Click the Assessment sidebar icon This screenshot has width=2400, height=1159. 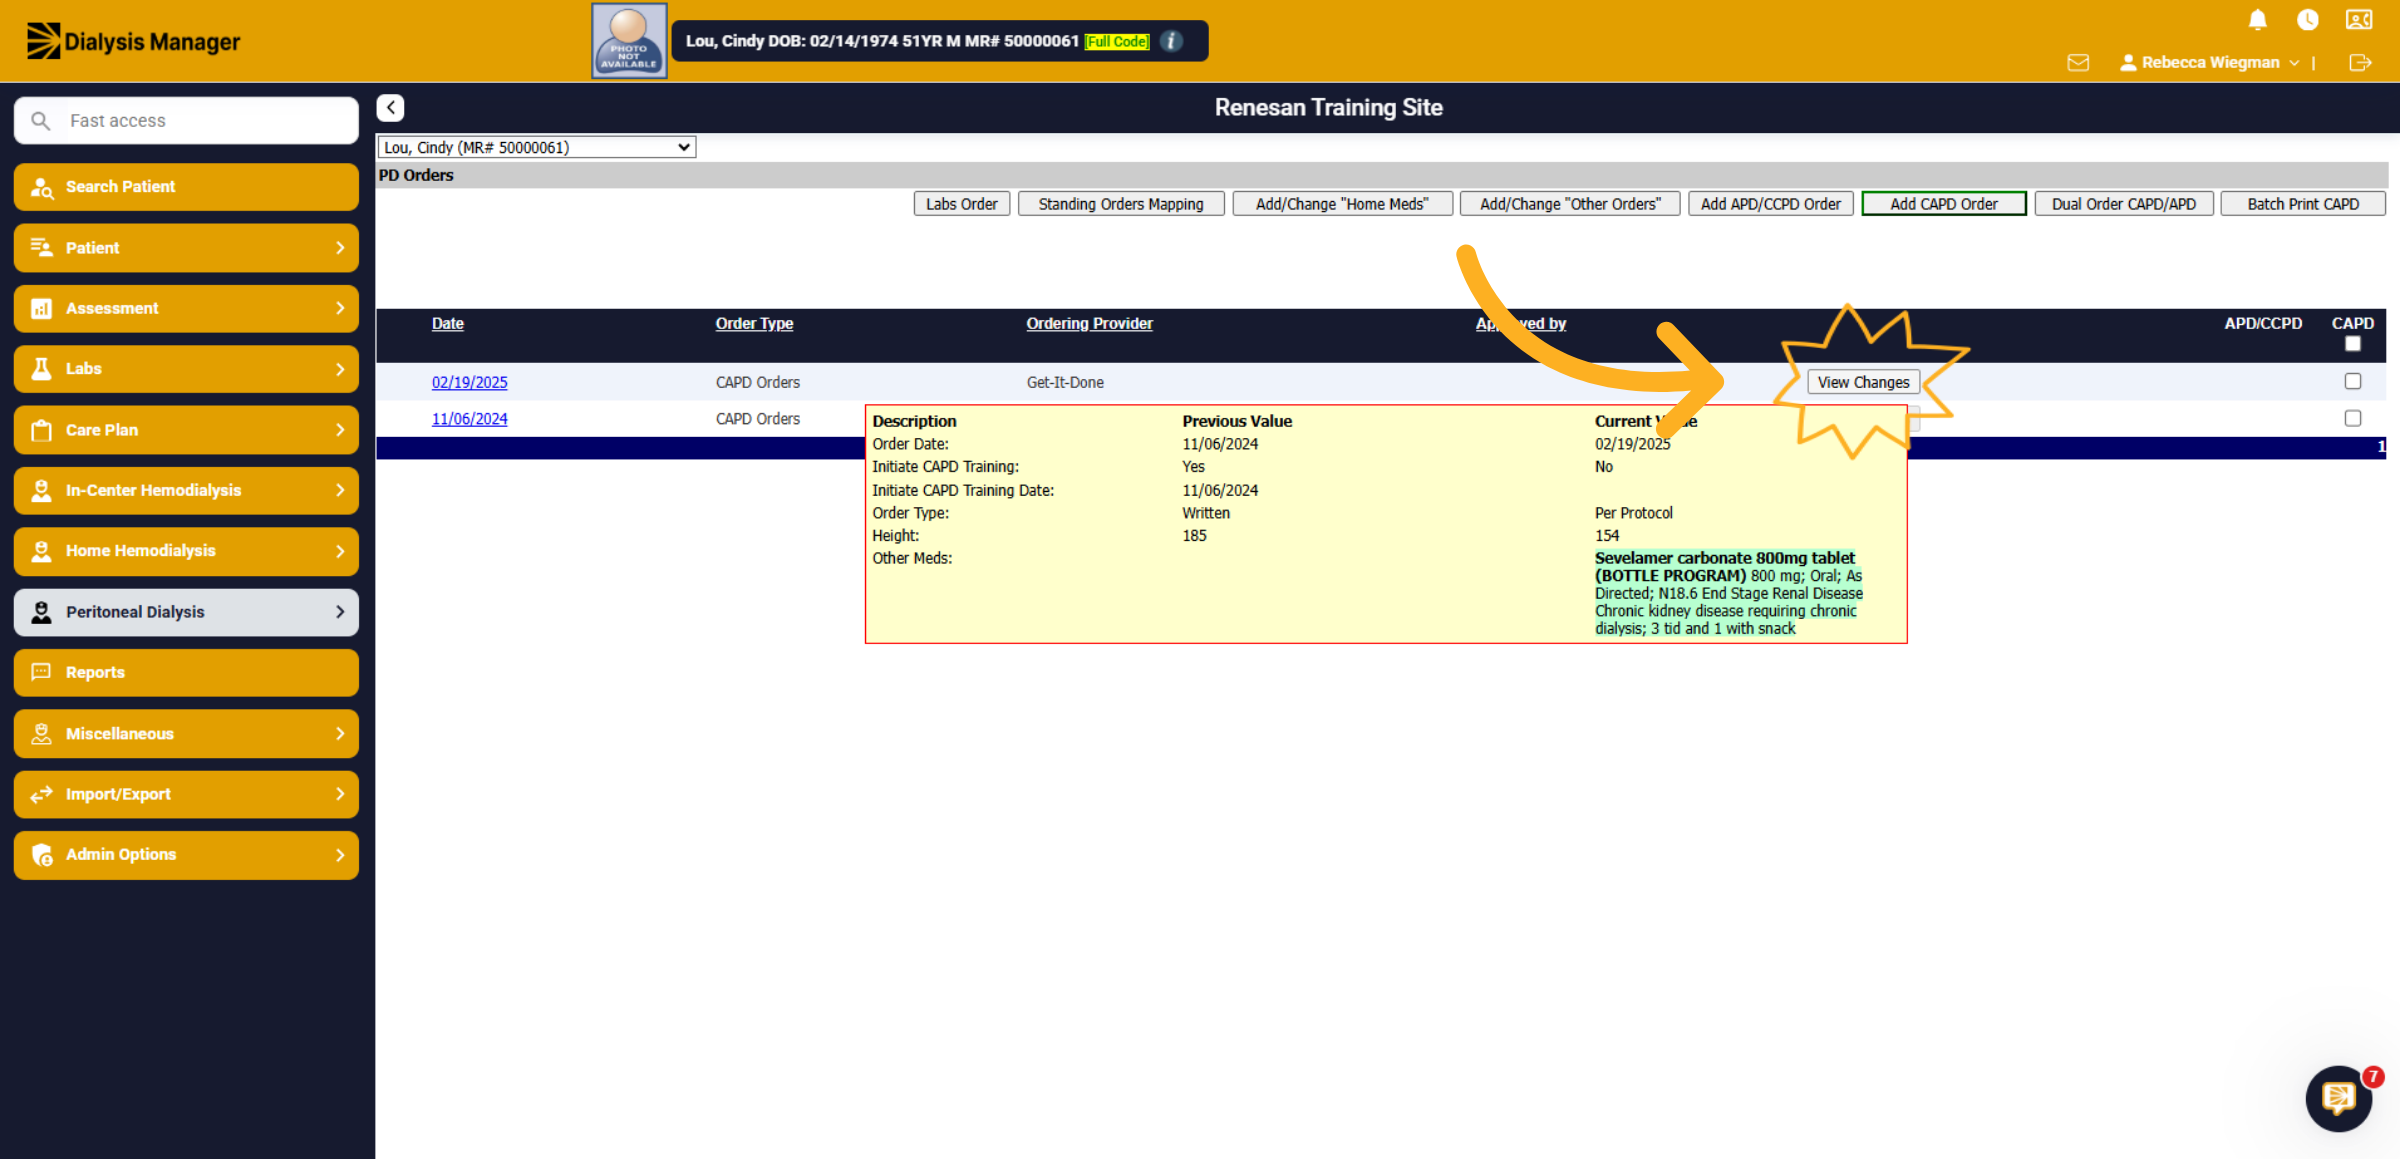pos(41,308)
